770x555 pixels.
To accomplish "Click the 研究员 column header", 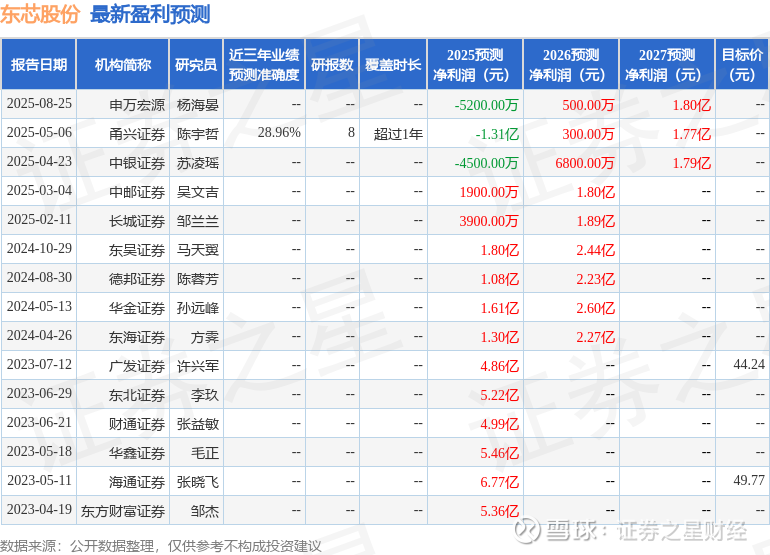I will pyautogui.click(x=196, y=64).
